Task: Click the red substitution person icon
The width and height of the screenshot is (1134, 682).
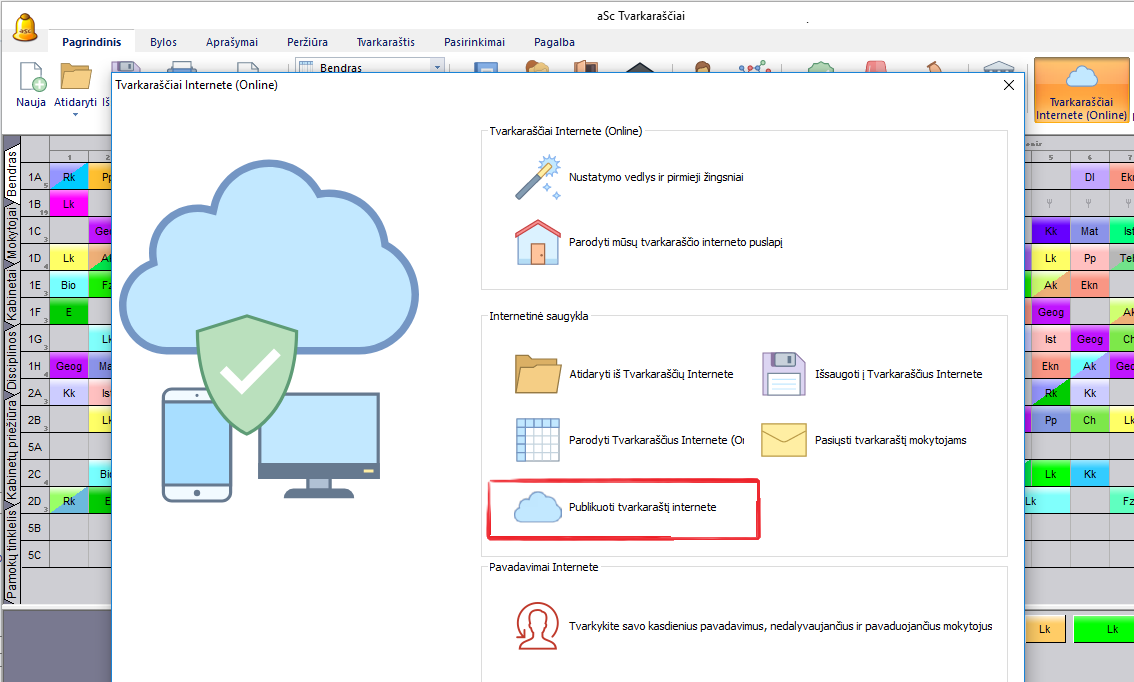Action: 537,626
